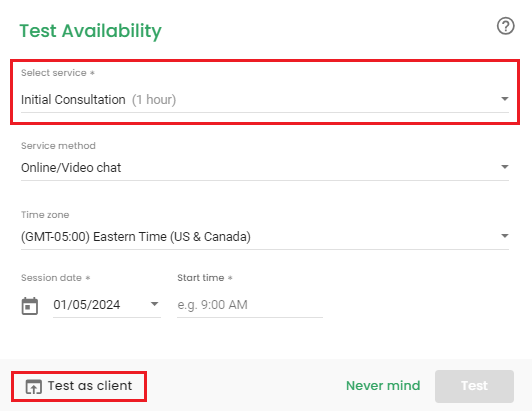Image resolution: width=532 pixels, height=411 pixels.
Task: Click the calendar icon beside session date
Action: pos(30,306)
